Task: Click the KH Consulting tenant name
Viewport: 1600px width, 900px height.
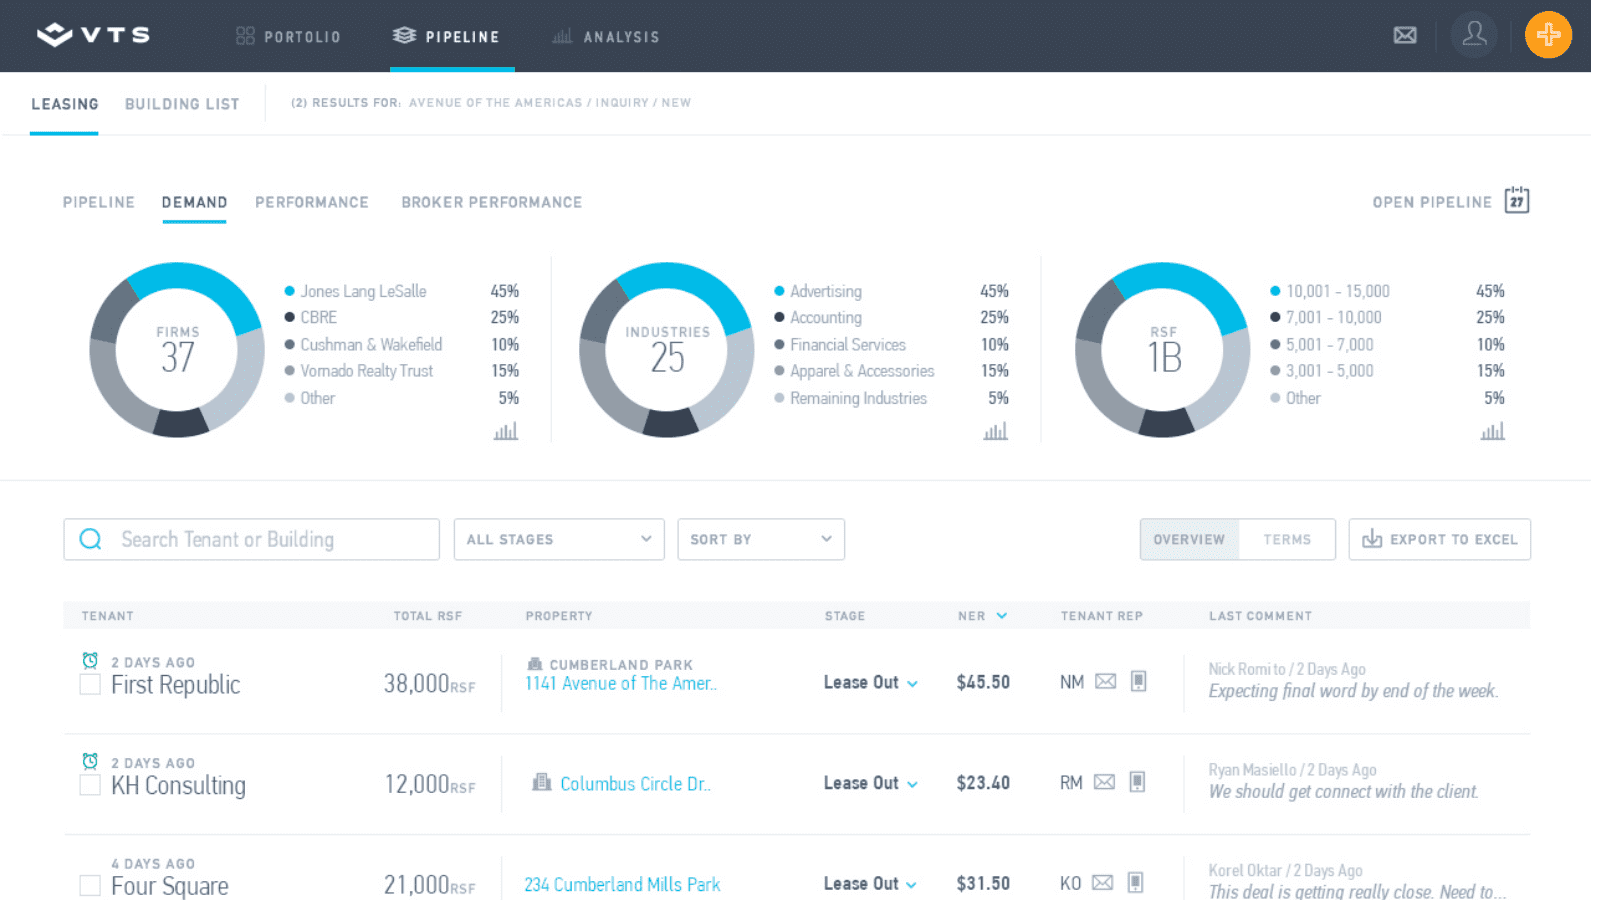Action: tap(179, 785)
